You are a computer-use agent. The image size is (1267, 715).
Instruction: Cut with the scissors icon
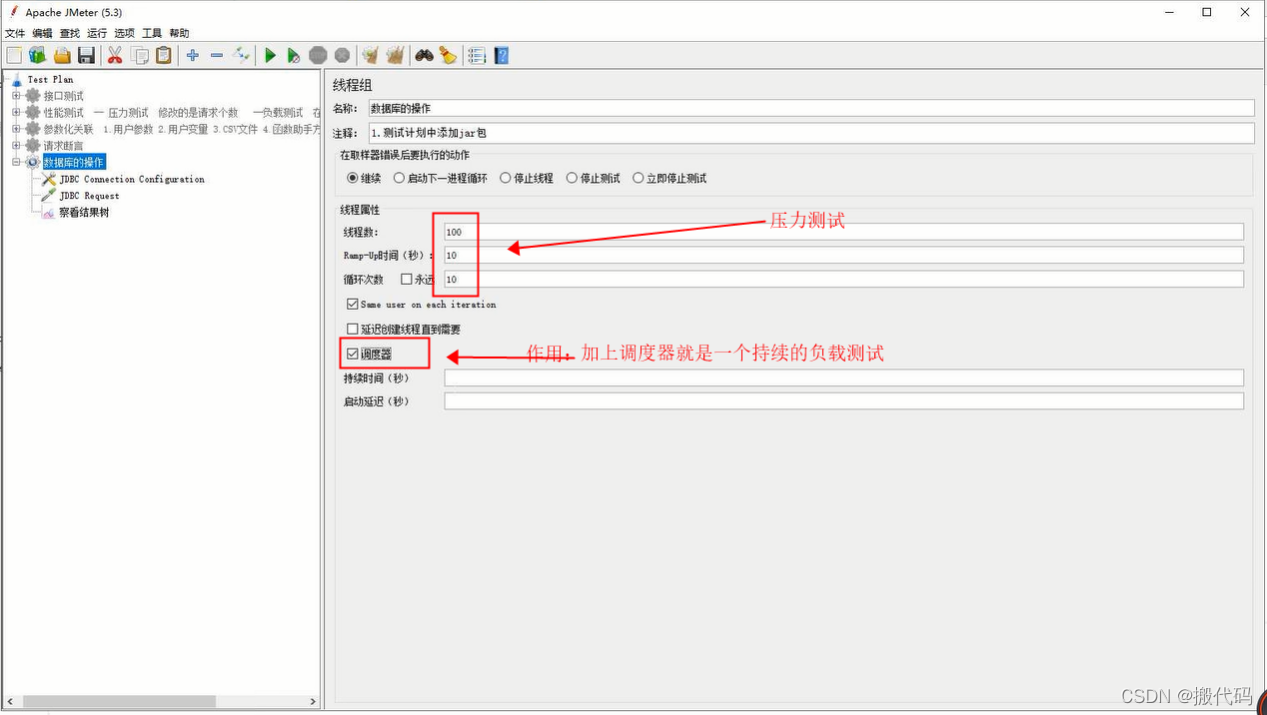[x=115, y=56]
